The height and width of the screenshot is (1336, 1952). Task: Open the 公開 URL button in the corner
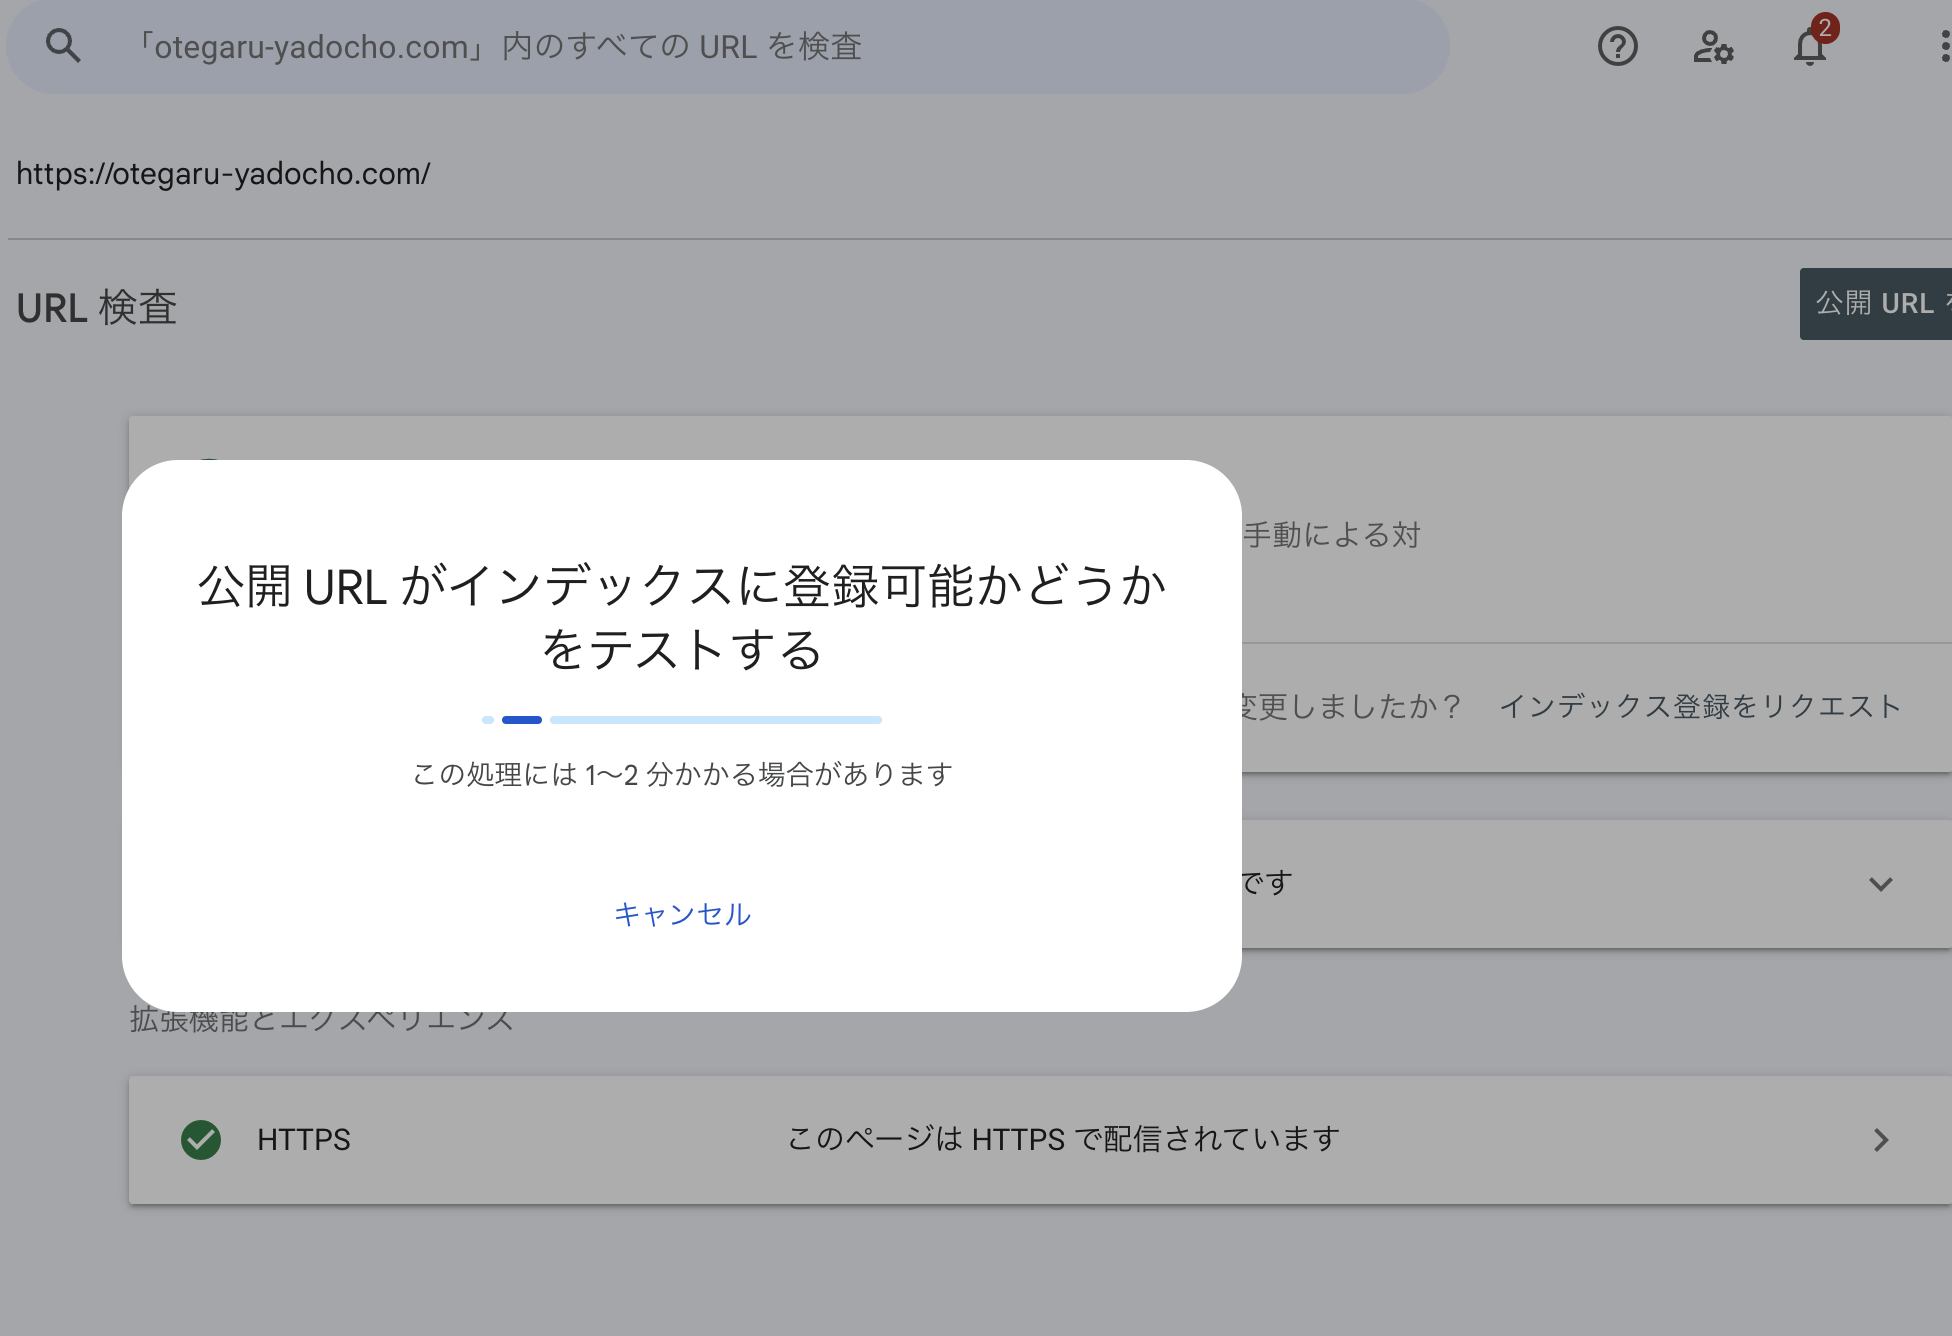(x=1888, y=303)
